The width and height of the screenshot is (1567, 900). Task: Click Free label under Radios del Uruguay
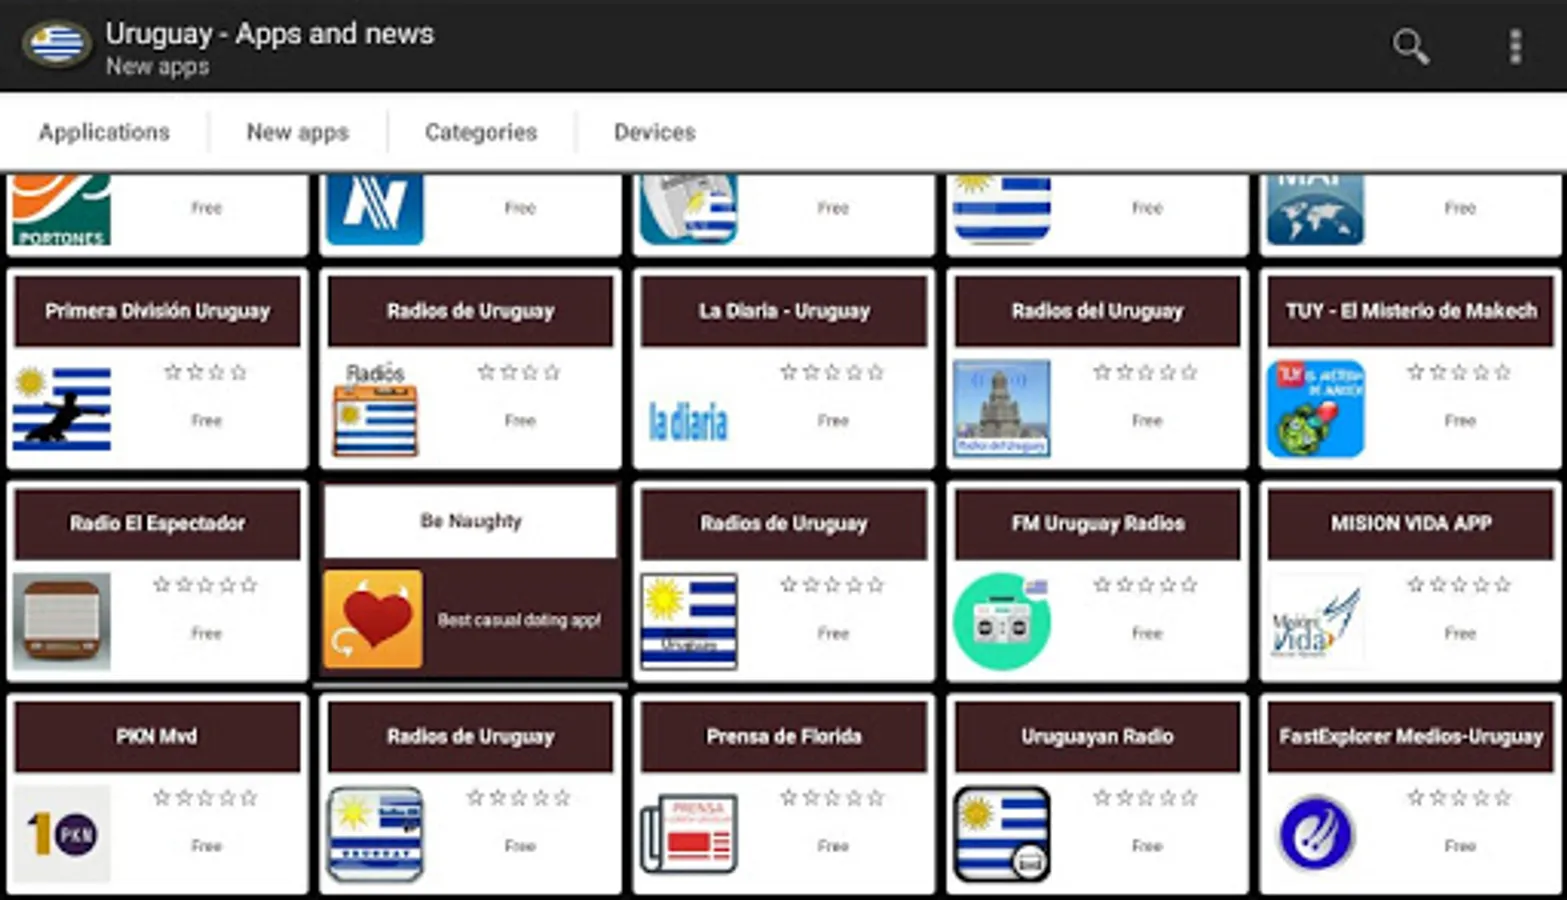[x=1147, y=420]
